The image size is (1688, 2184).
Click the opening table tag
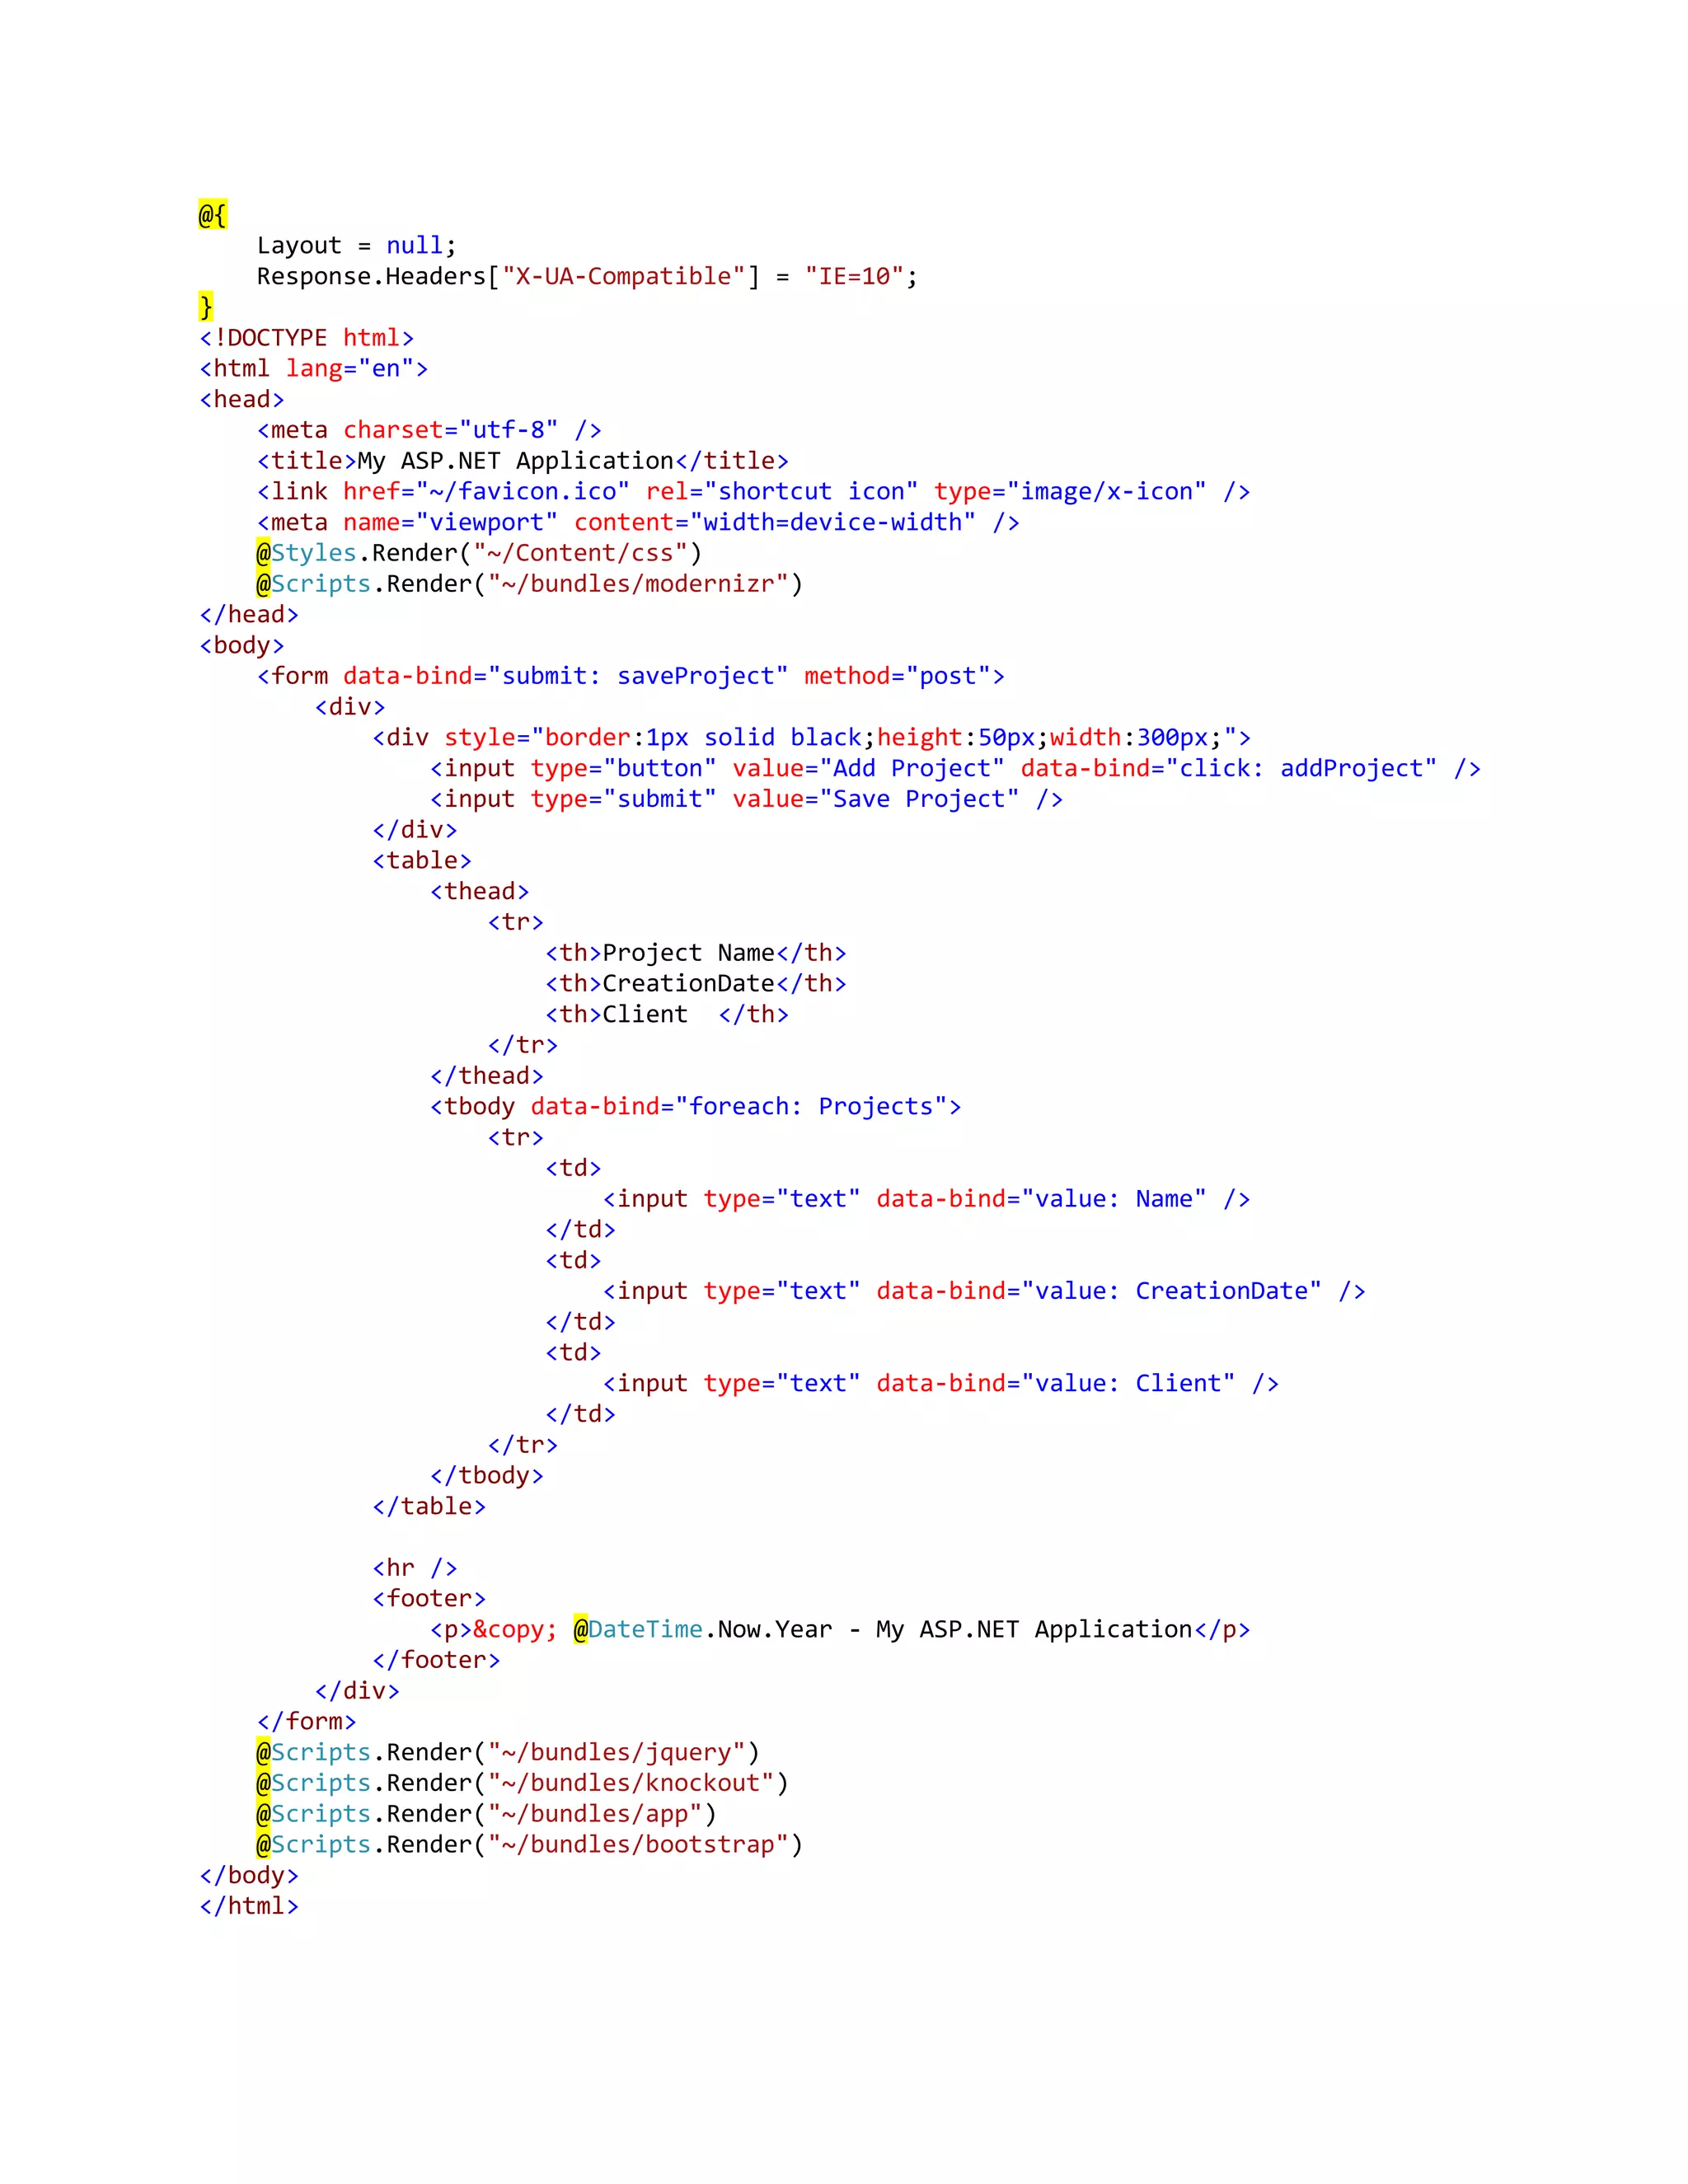click(x=421, y=860)
